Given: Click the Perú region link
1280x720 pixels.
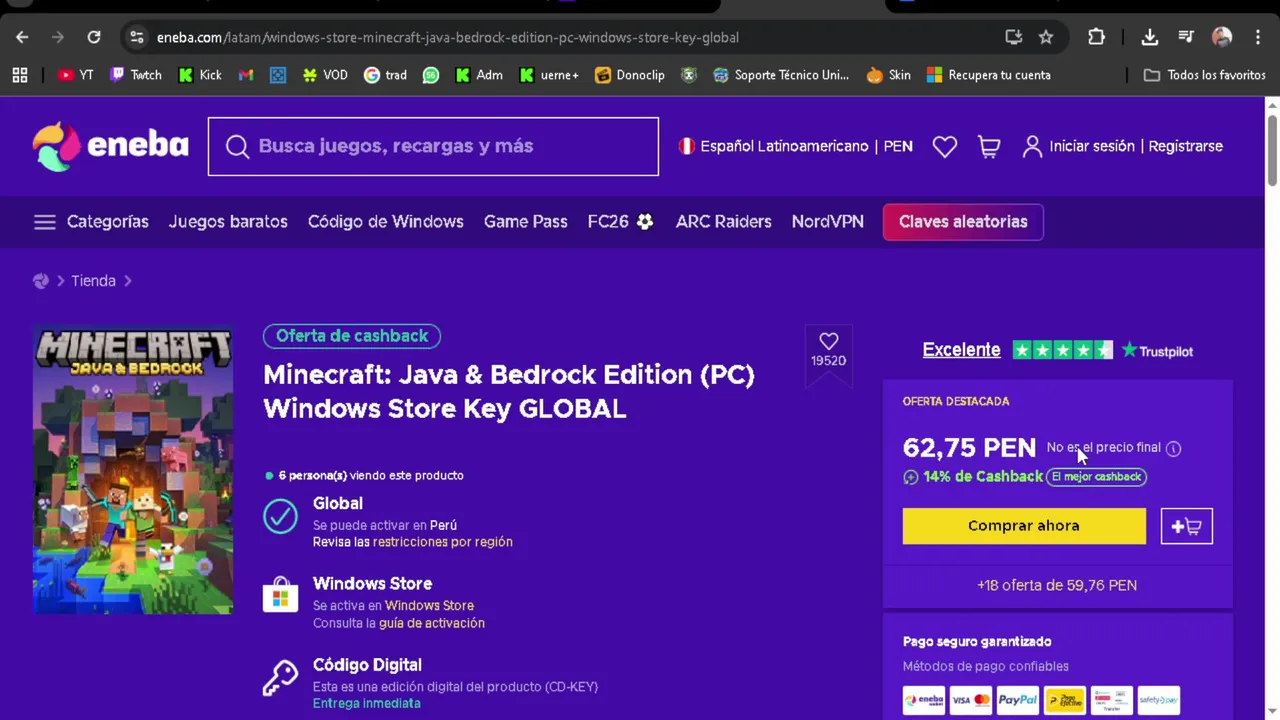Looking at the screenshot, I should tap(443, 525).
